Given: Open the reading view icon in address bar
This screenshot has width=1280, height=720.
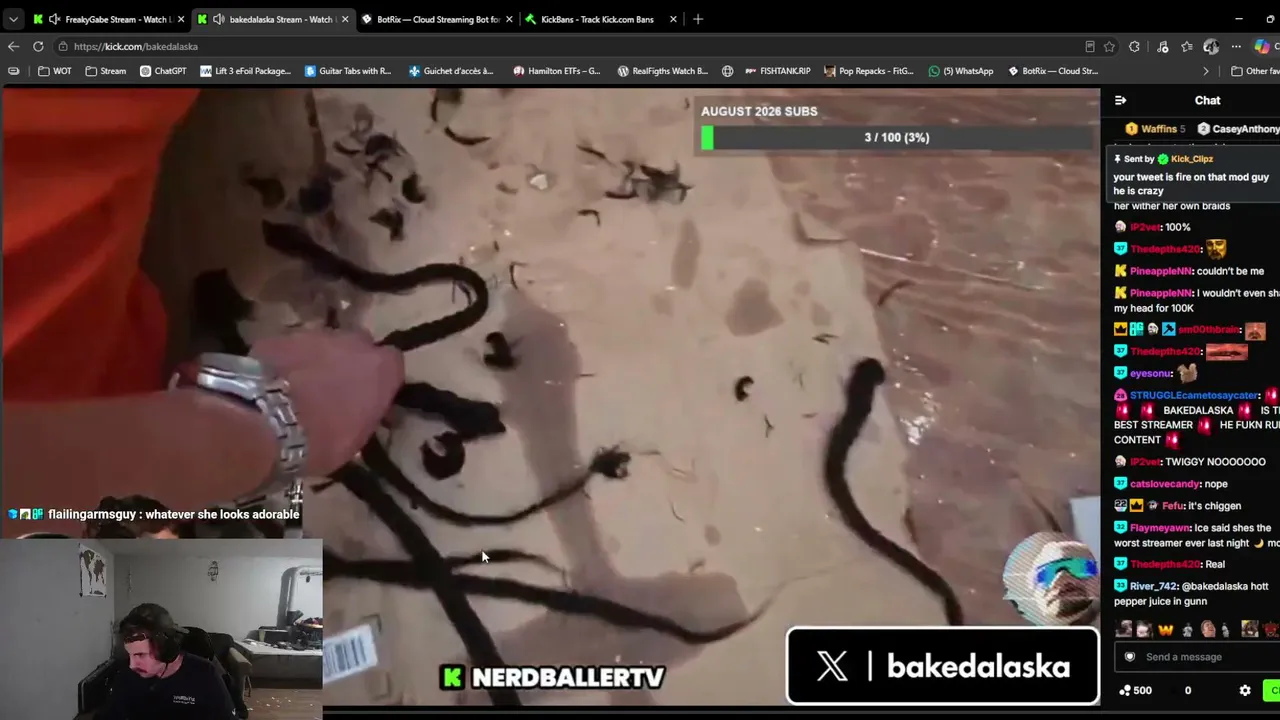Looking at the screenshot, I should coord(1089,46).
